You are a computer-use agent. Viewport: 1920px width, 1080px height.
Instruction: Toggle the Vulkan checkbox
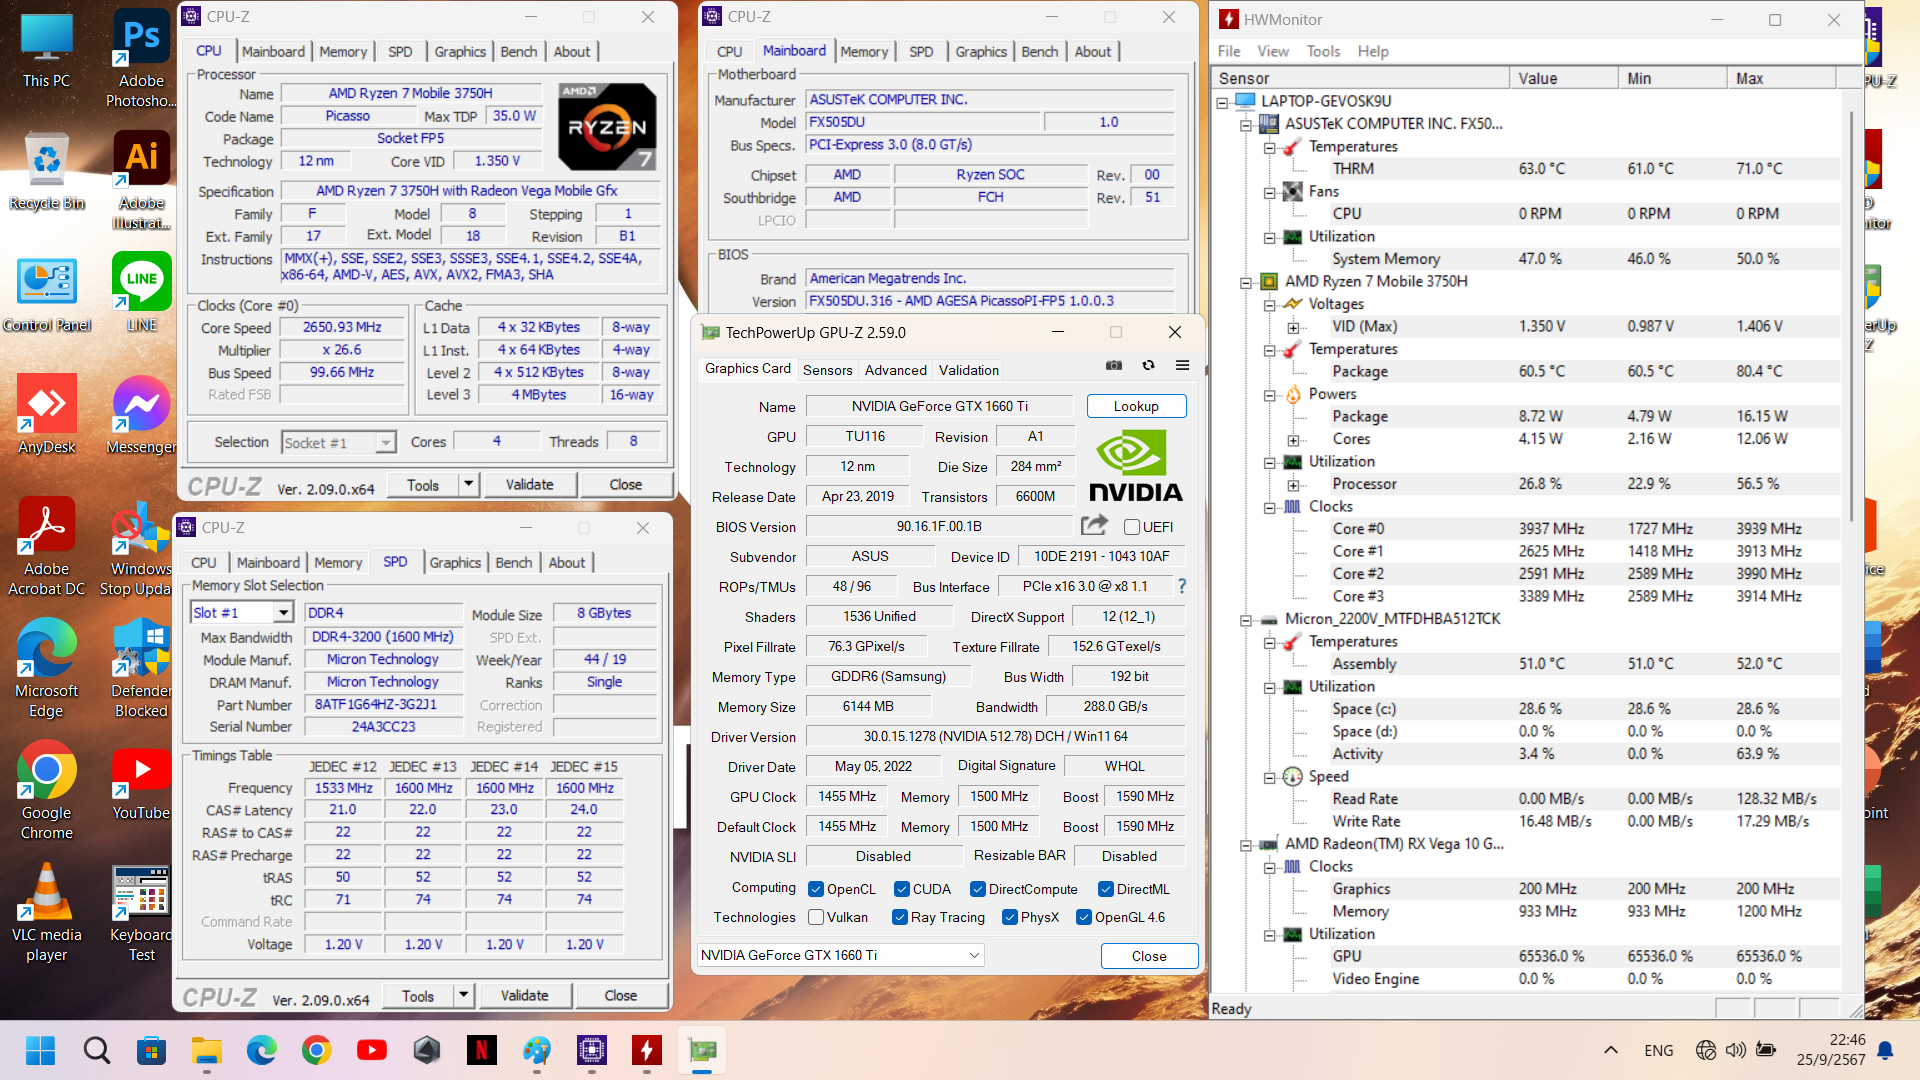(x=816, y=917)
